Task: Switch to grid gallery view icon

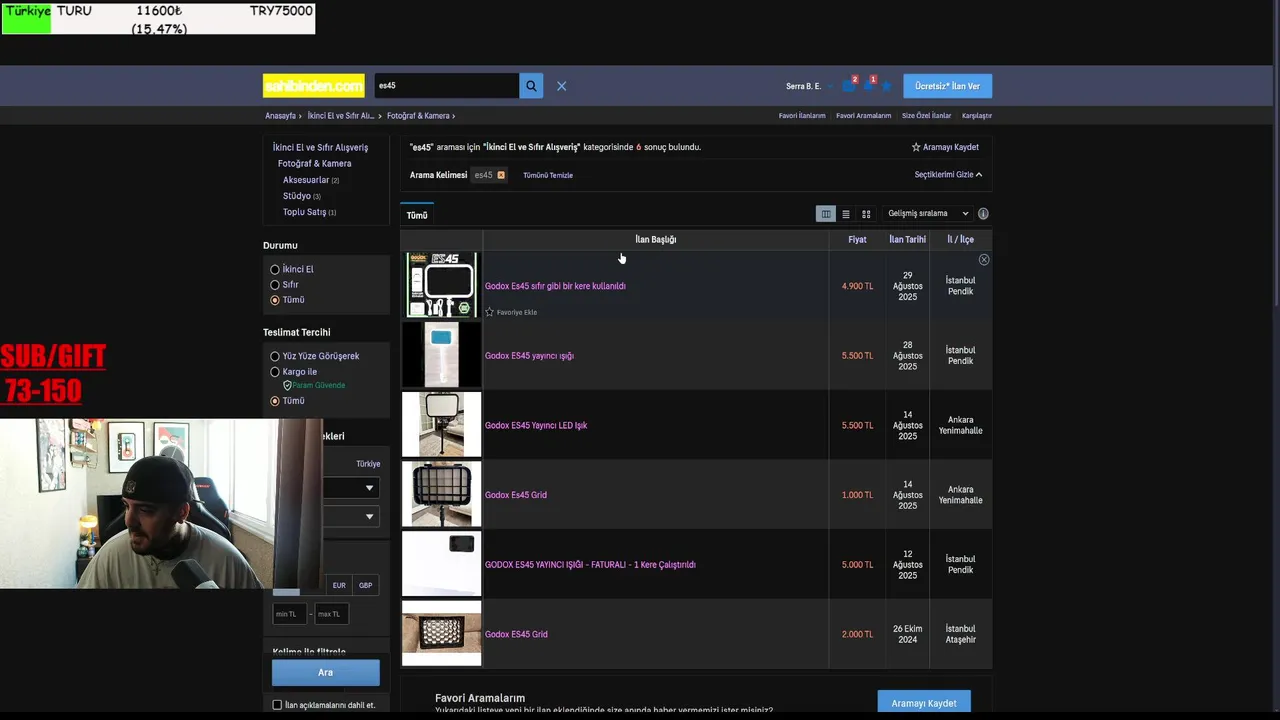Action: pos(866,214)
